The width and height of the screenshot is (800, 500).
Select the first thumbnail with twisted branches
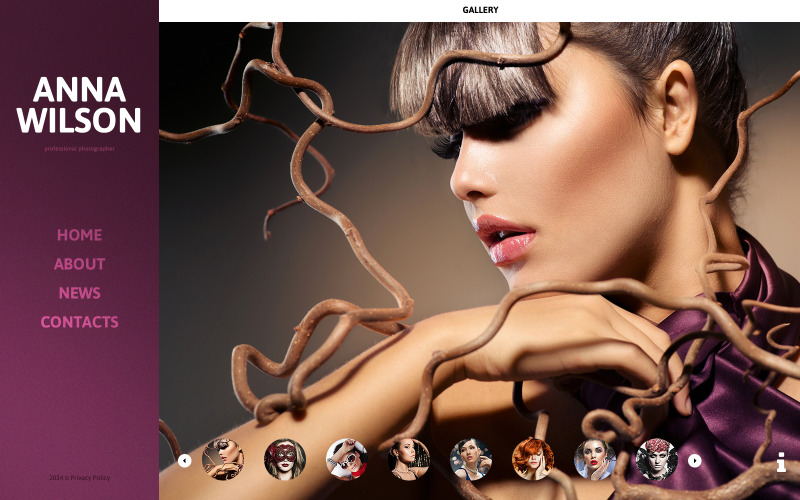[223, 459]
